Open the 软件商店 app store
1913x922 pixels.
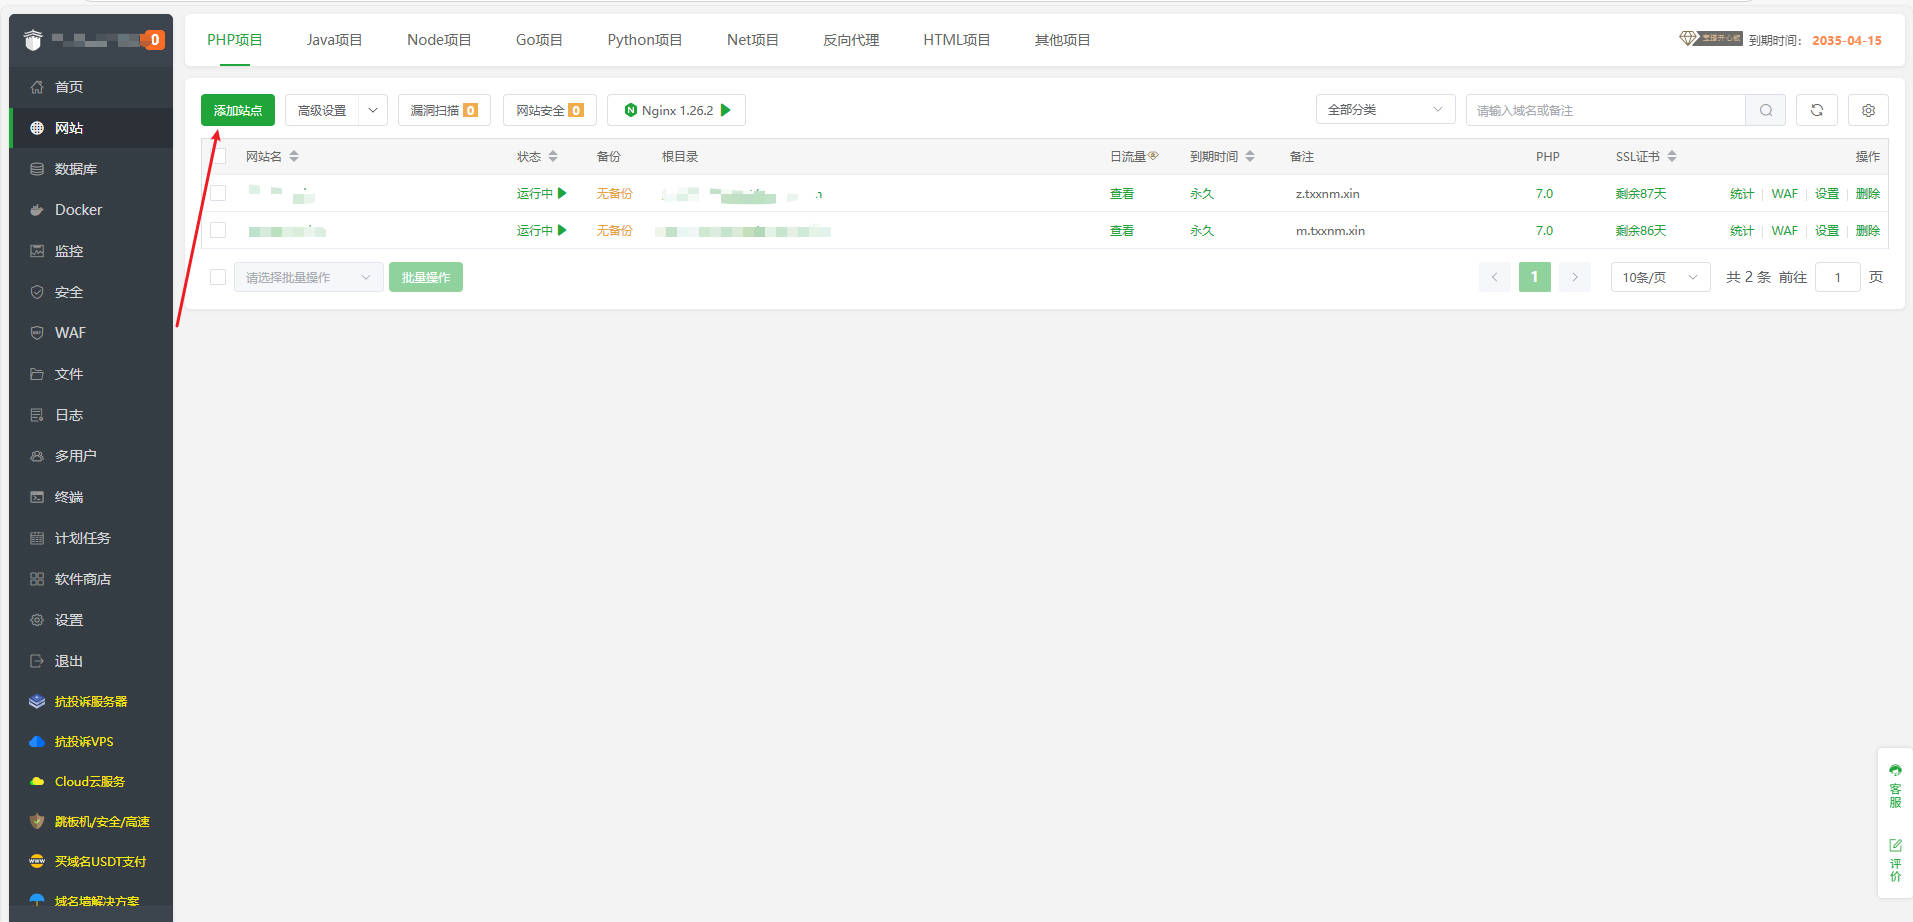click(x=82, y=578)
